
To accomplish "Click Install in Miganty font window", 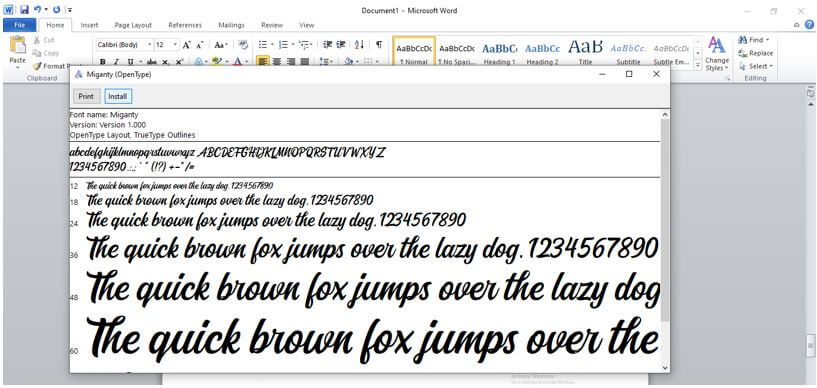I will pos(118,96).
